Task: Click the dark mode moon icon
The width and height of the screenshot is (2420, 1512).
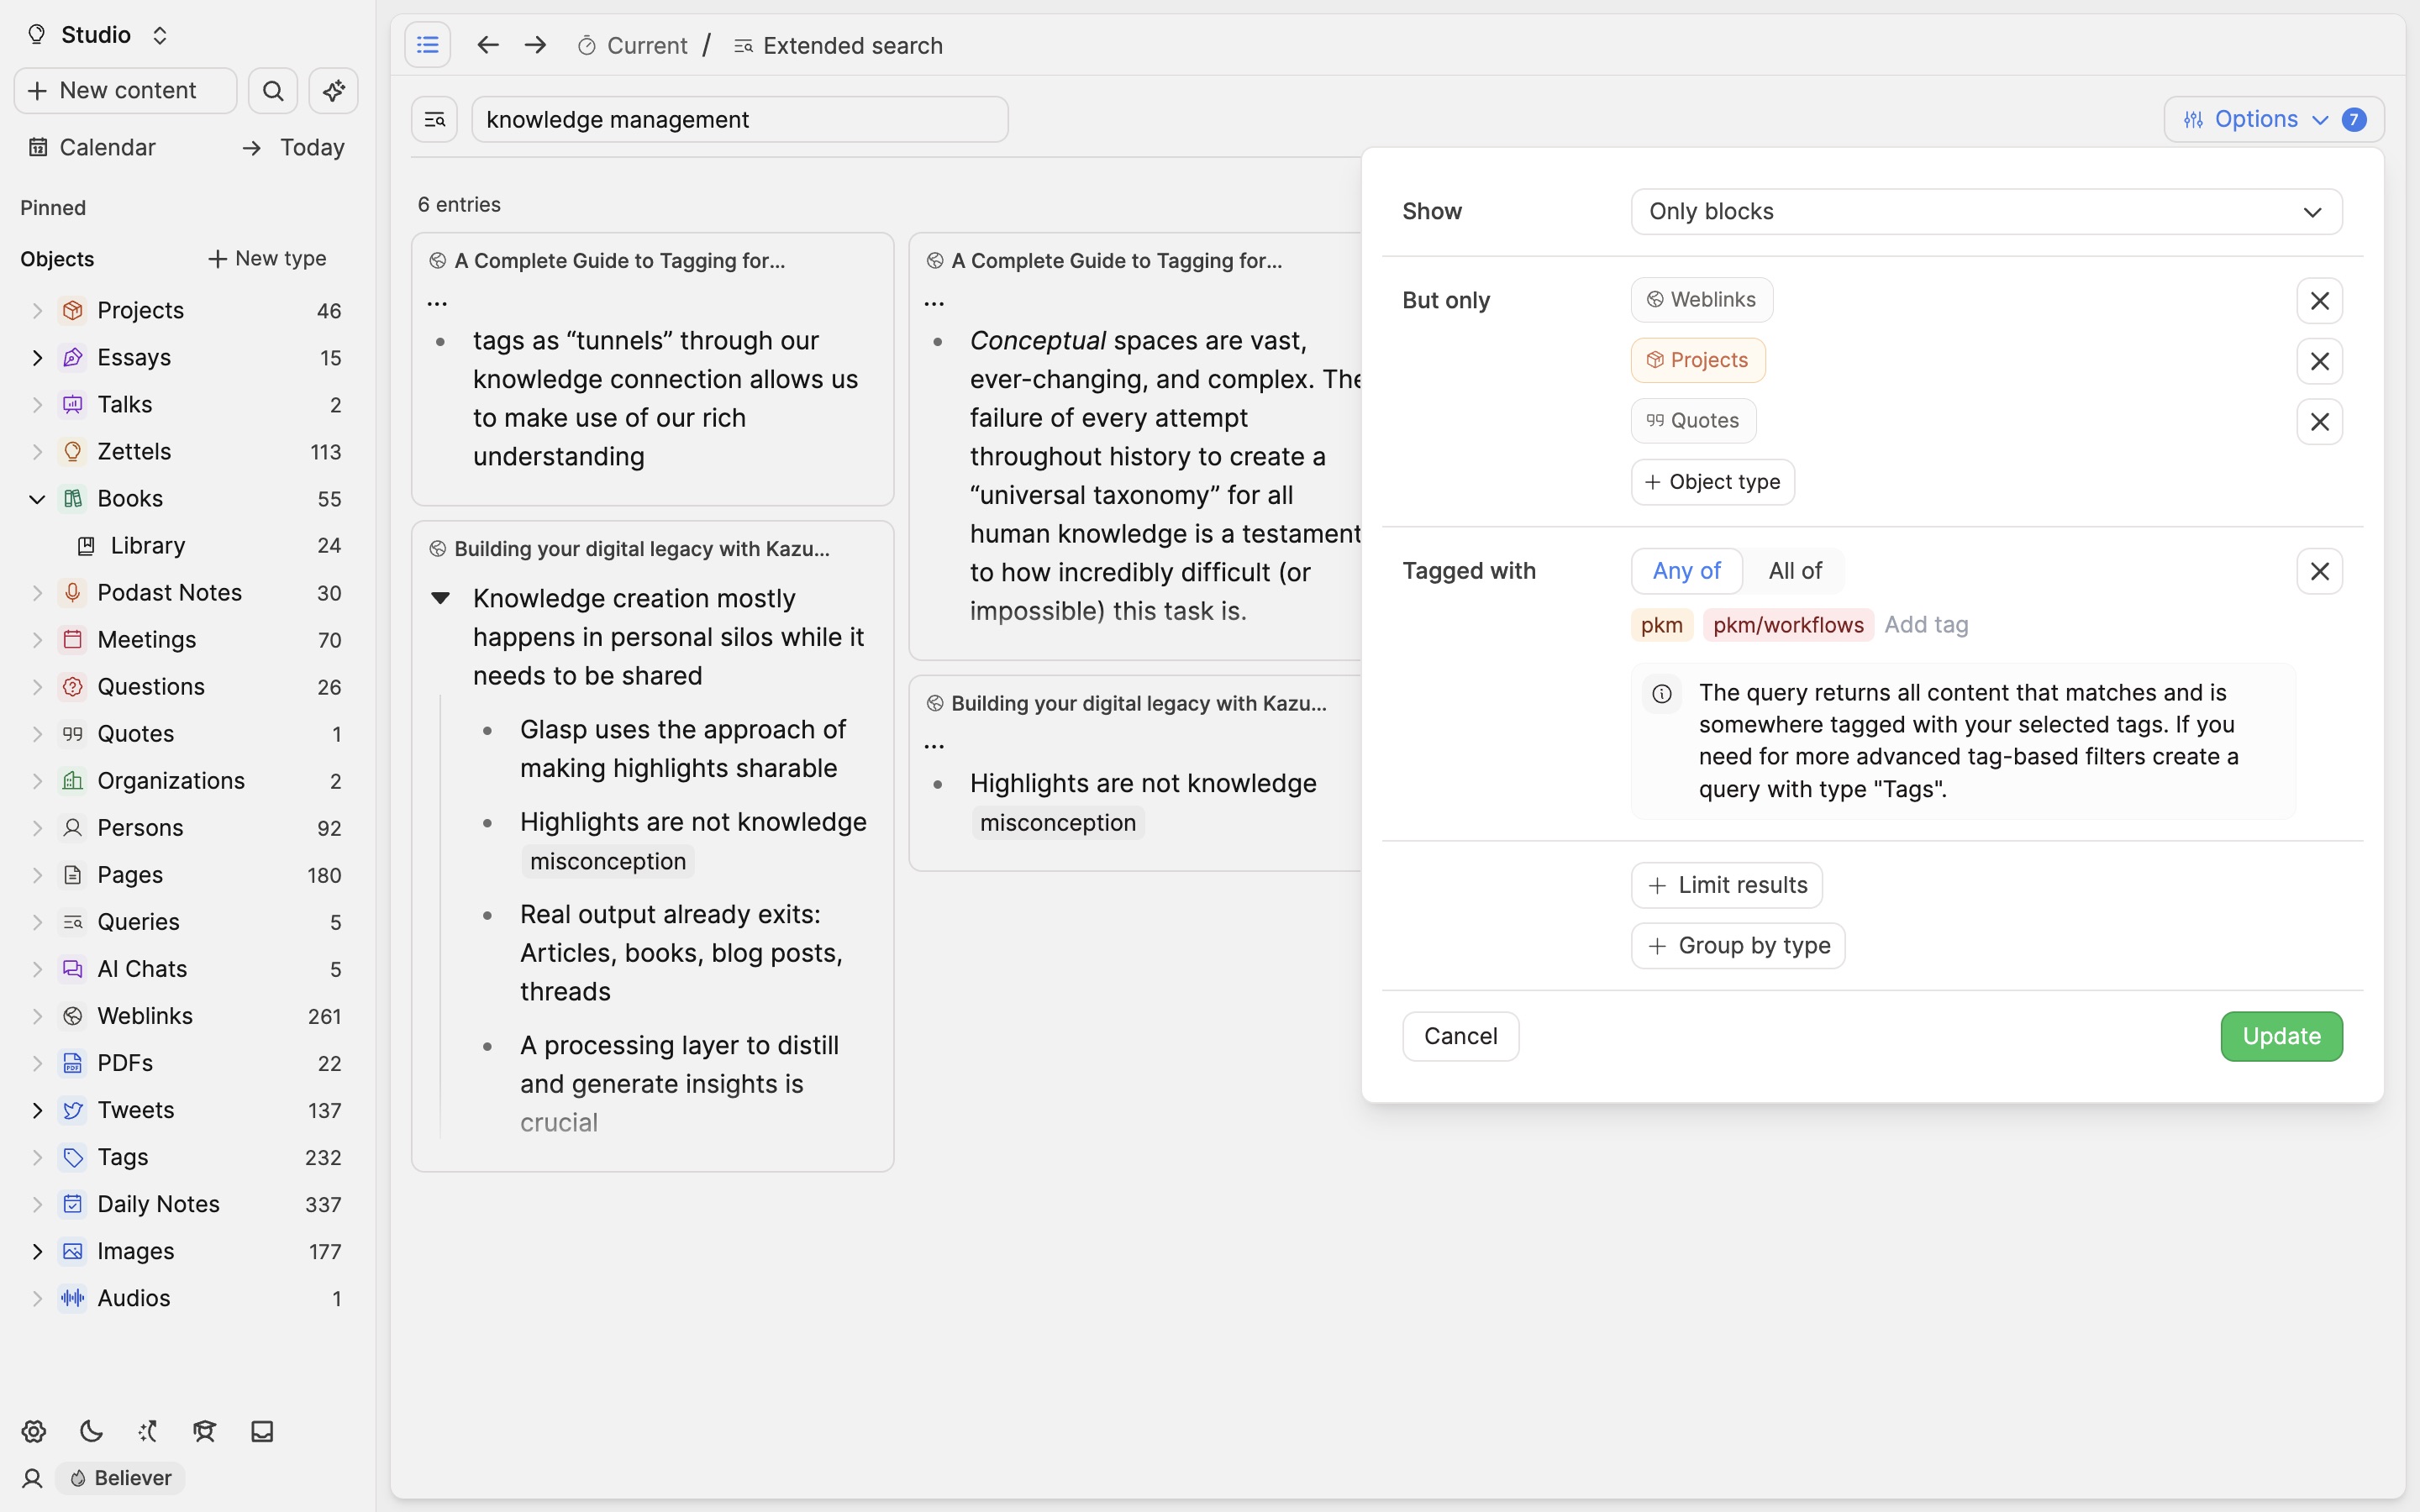Action: point(87,1432)
